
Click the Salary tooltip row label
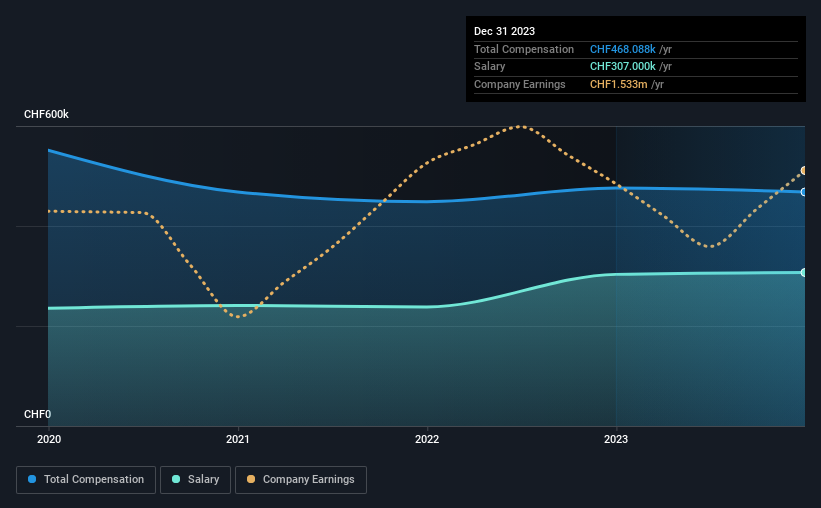click(490, 67)
